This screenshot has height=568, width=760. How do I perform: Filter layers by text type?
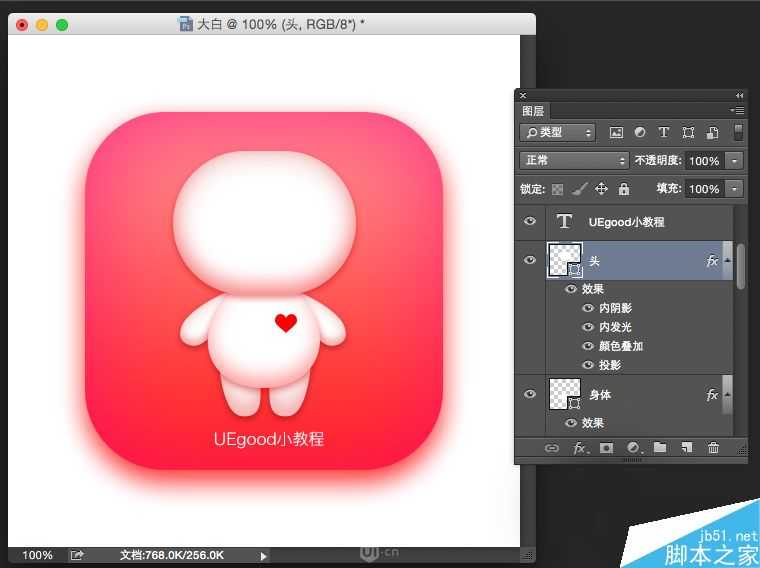point(663,132)
